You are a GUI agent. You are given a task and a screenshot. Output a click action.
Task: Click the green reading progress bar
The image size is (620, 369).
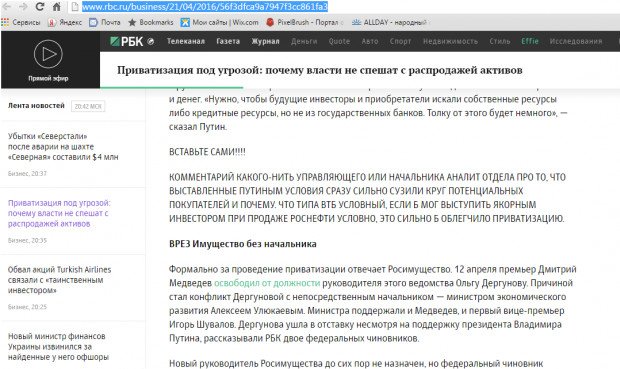[172, 87]
